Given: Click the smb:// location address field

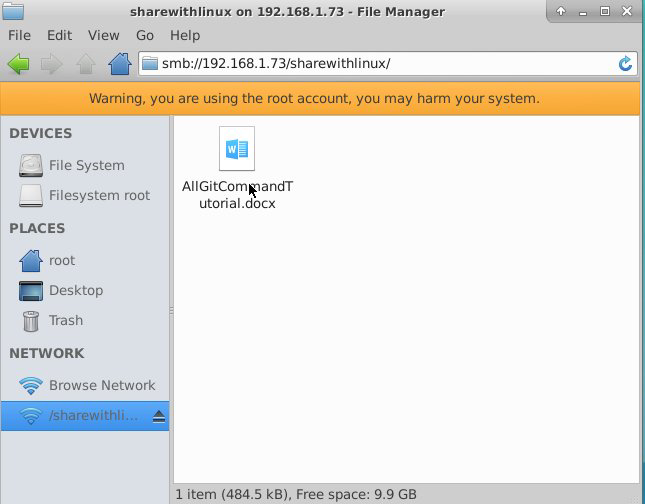Looking at the screenshot, I should point(388,63).
